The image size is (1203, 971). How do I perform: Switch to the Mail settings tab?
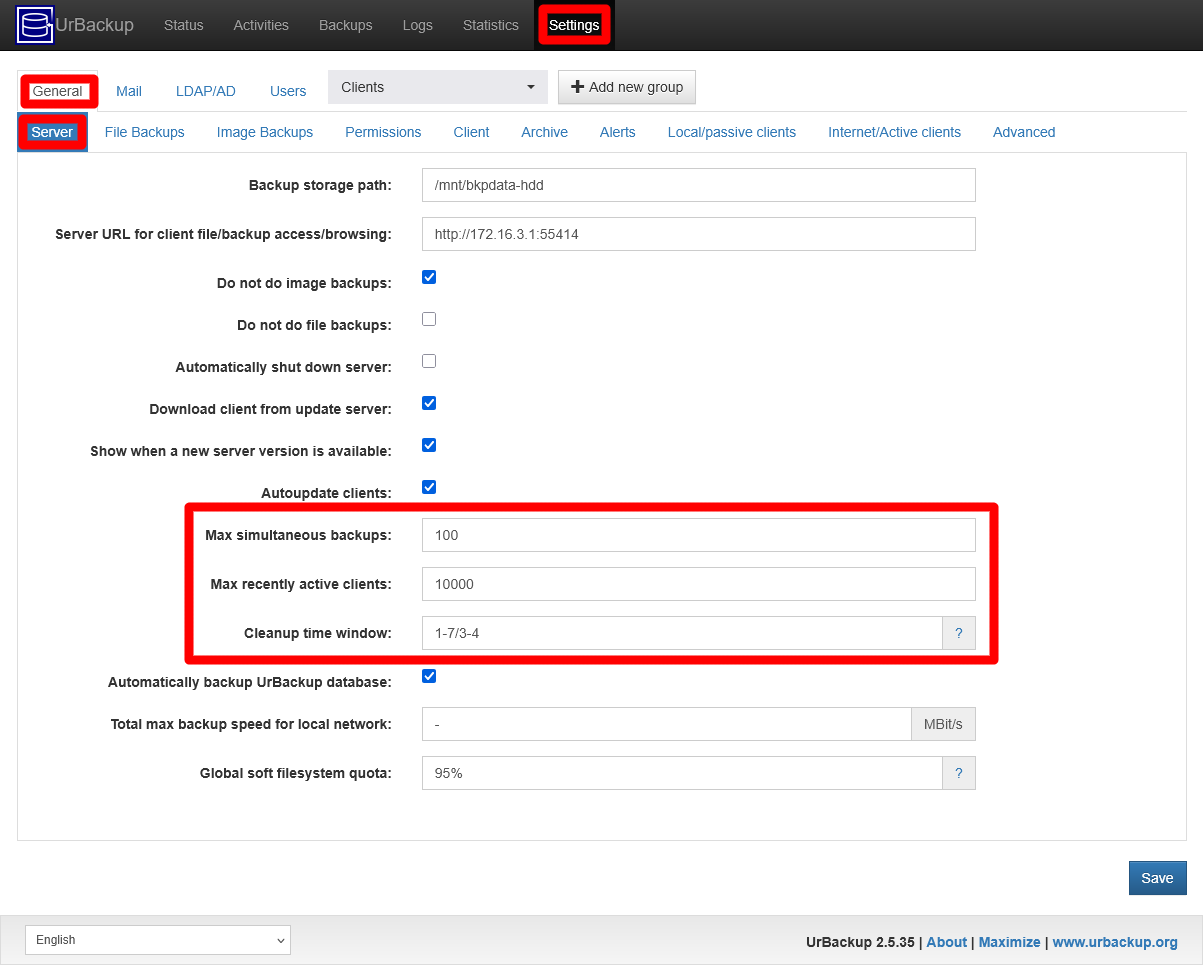point(129,91)
